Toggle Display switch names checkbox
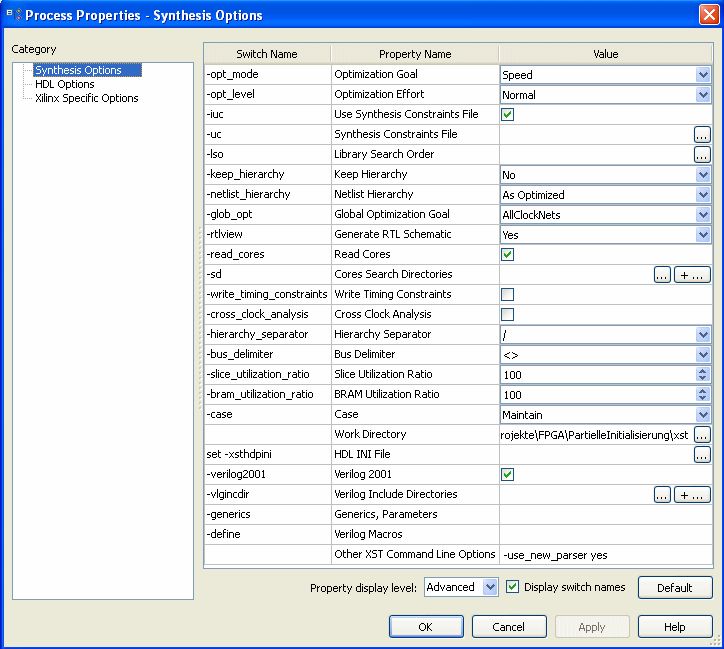This screenshot has height=649, width=724. point(513,587)
